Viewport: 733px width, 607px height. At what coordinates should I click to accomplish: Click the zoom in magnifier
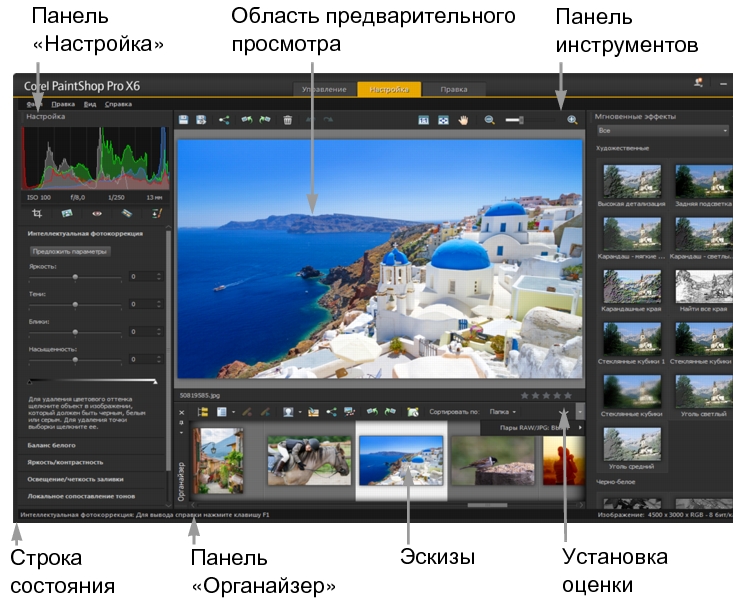572,120
